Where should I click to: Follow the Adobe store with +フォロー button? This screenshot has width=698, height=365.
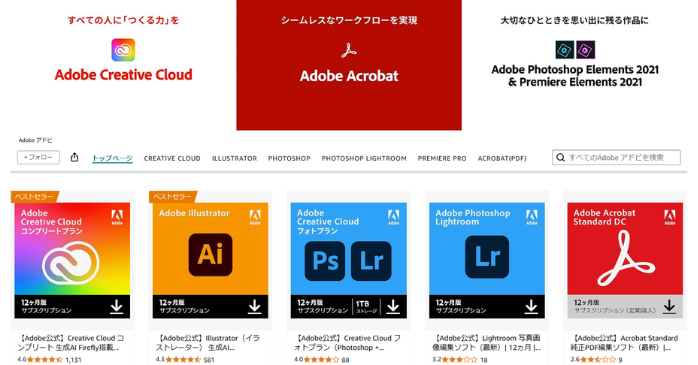38,157
